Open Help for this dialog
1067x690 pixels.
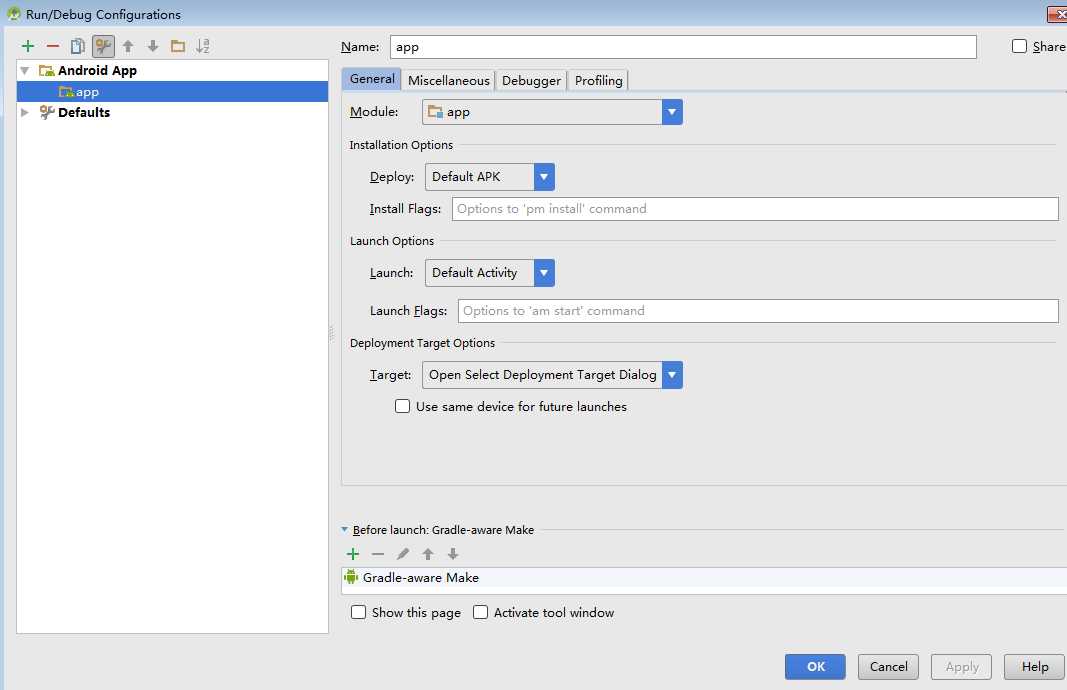tap(1034, 667)
